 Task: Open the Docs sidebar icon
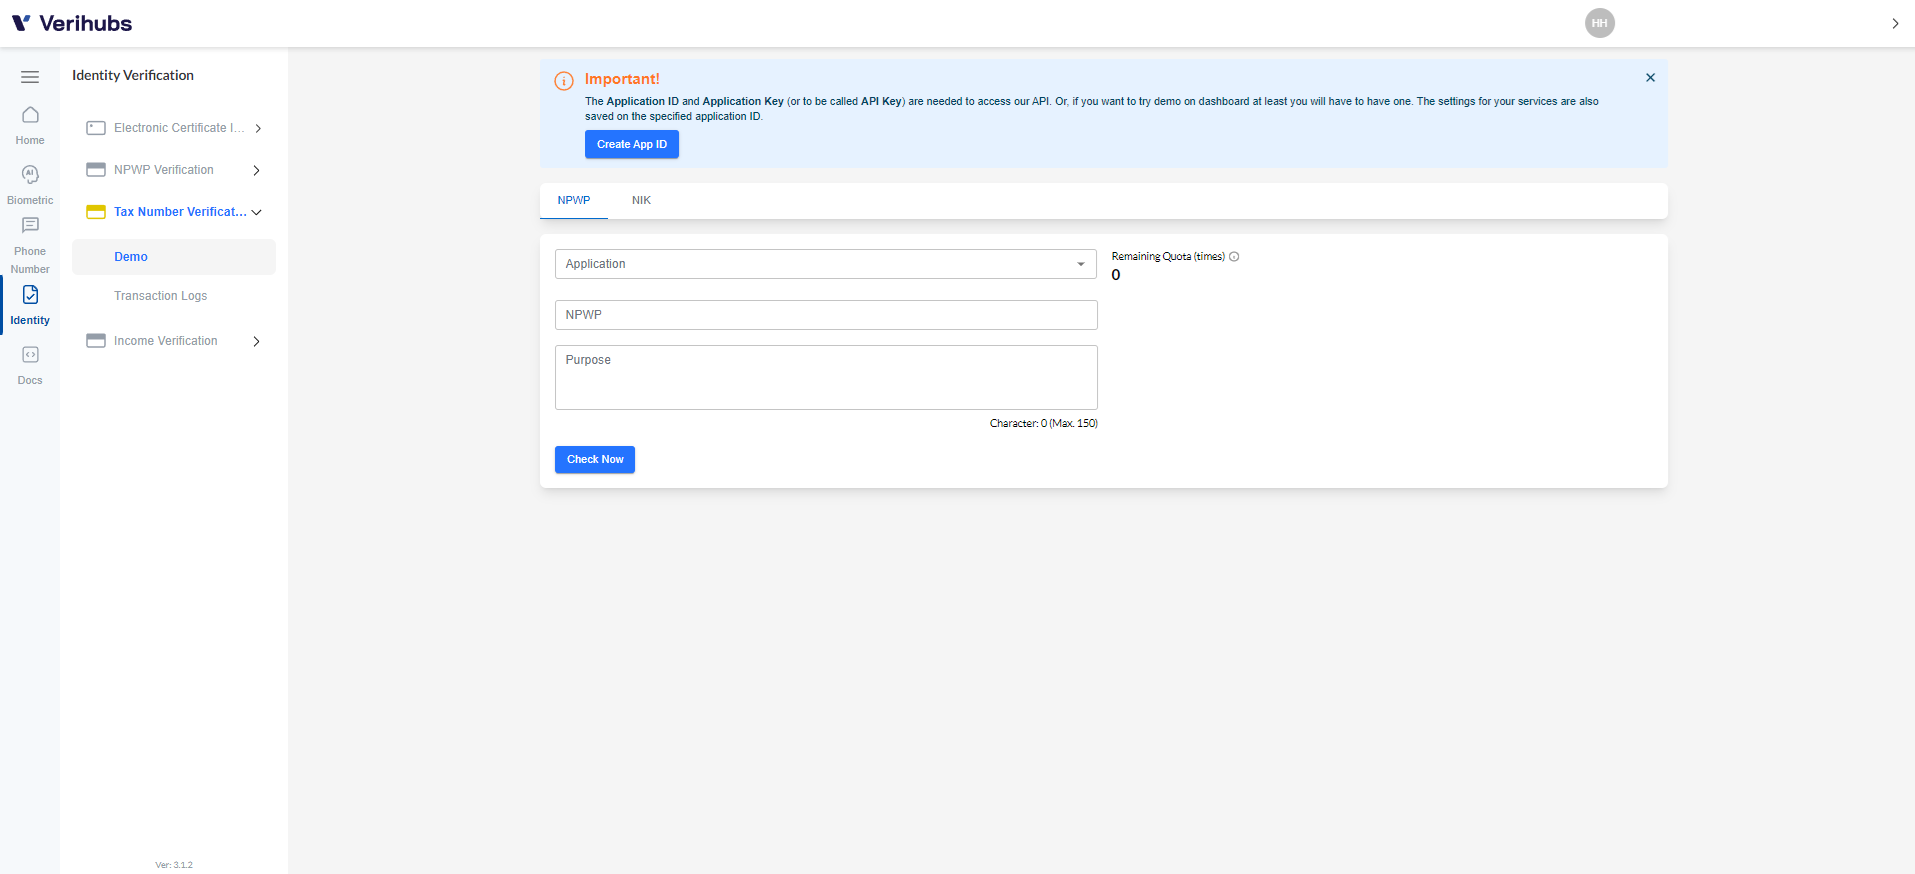click(x=30, y=355)
